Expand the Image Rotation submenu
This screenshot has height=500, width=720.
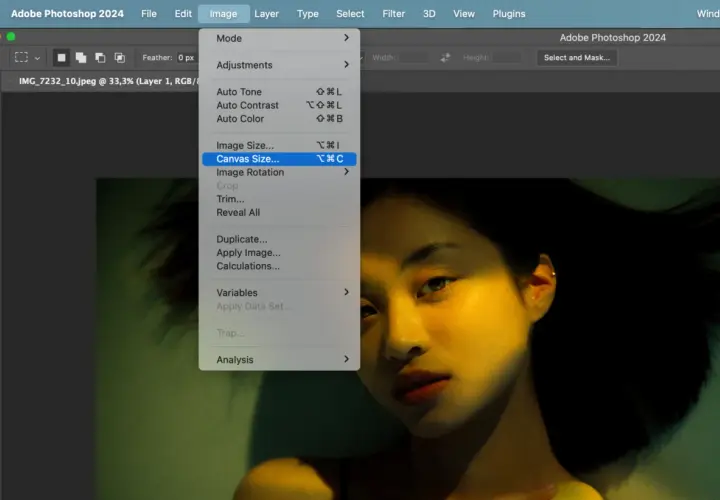point(279,172)
